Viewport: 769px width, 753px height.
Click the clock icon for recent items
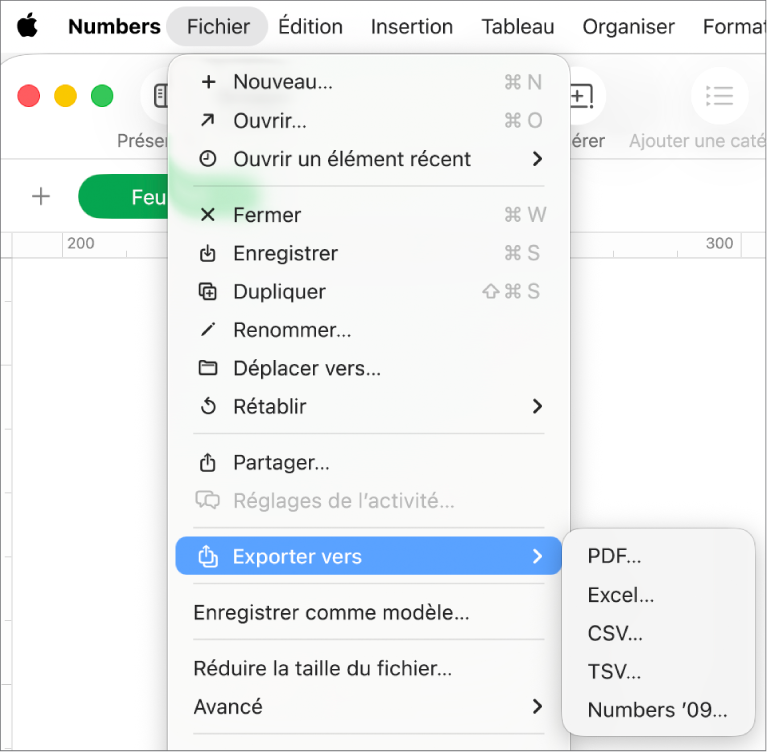[208, 159]
